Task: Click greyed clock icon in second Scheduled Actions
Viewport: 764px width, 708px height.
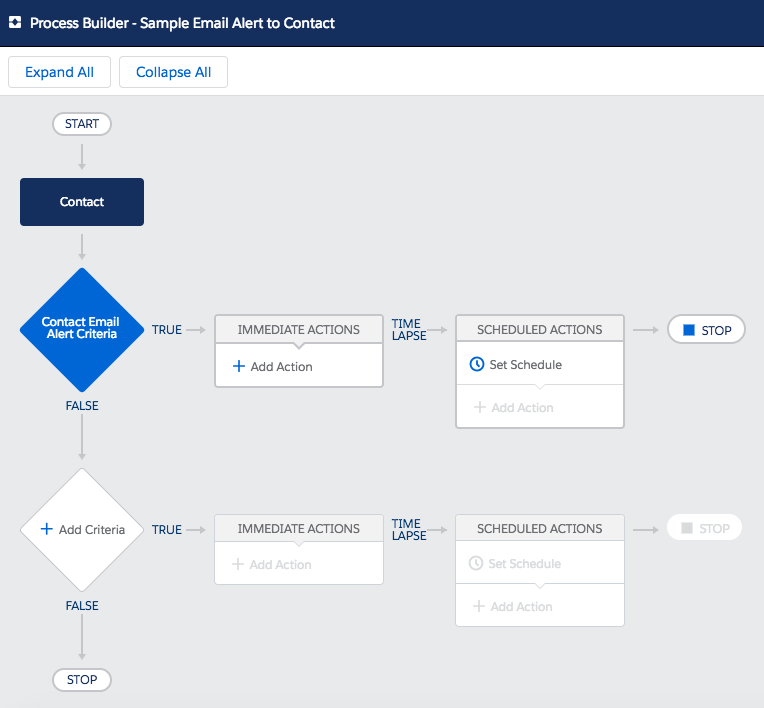Action: [x=476, y=563]
